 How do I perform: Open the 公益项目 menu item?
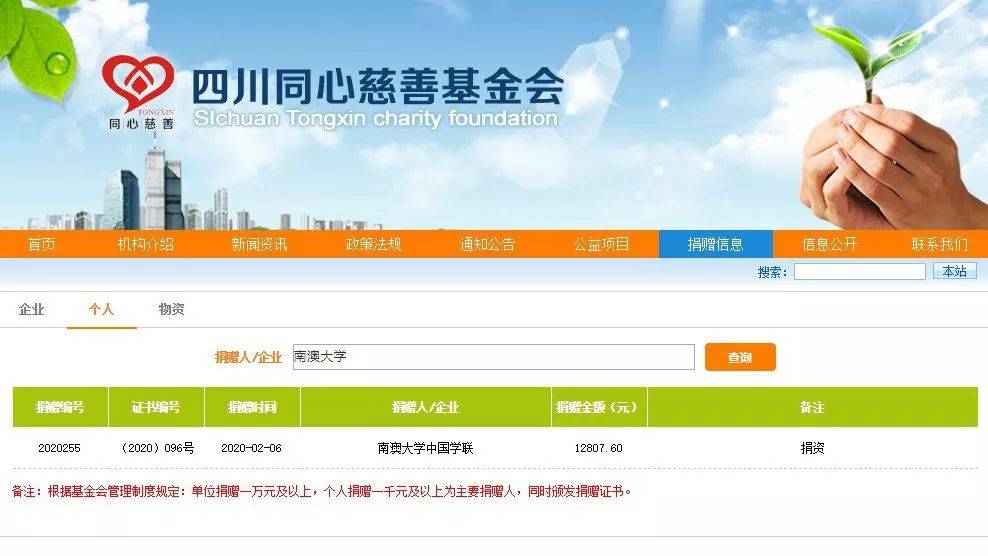pyautogui.click(x=601, y=244)
